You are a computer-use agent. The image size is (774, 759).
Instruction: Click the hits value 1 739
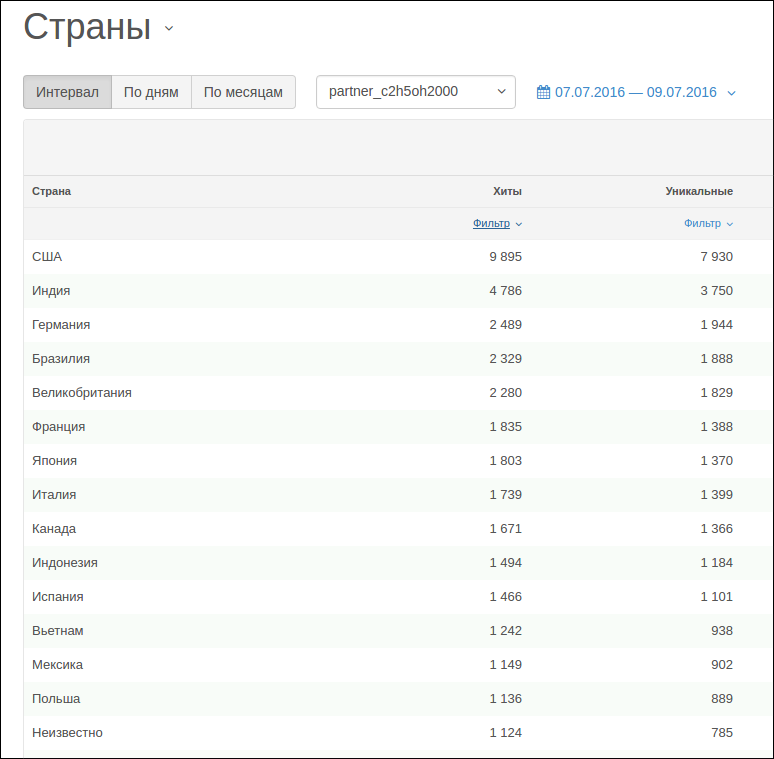[505, 495]
